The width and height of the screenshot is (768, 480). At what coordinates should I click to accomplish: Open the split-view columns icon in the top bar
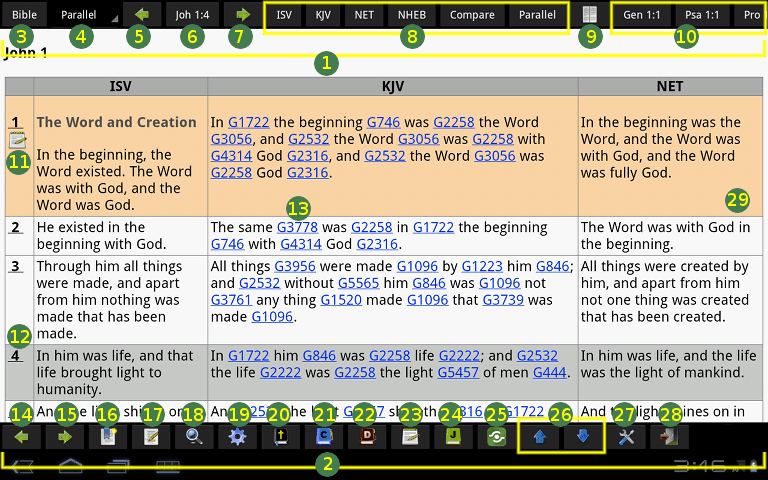590,15
